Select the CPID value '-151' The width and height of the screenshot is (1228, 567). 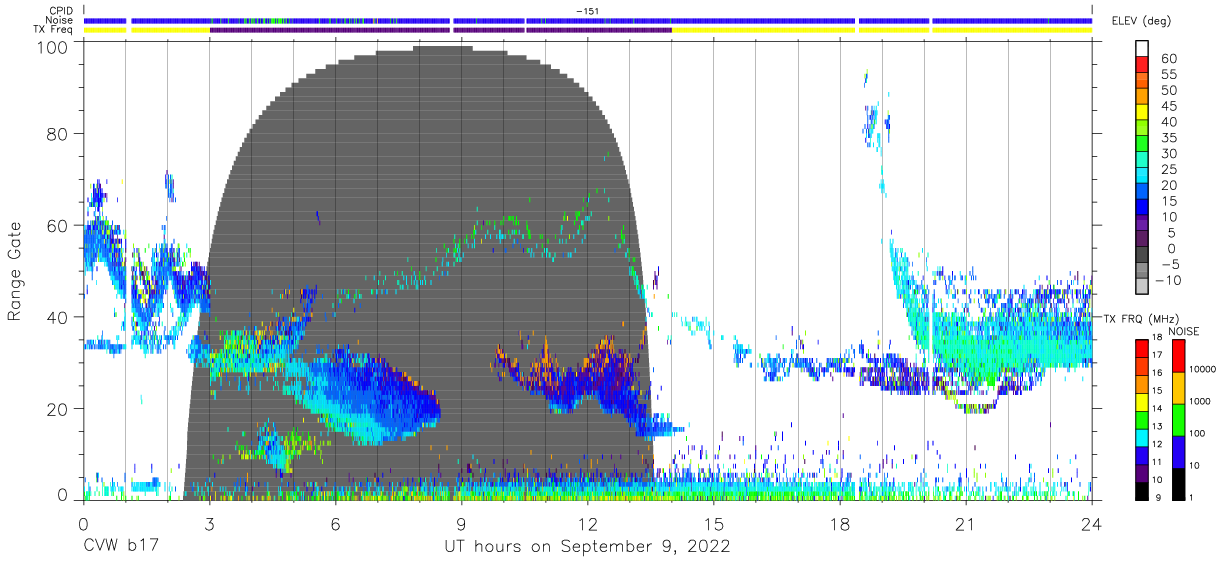[x=587, y=10]
